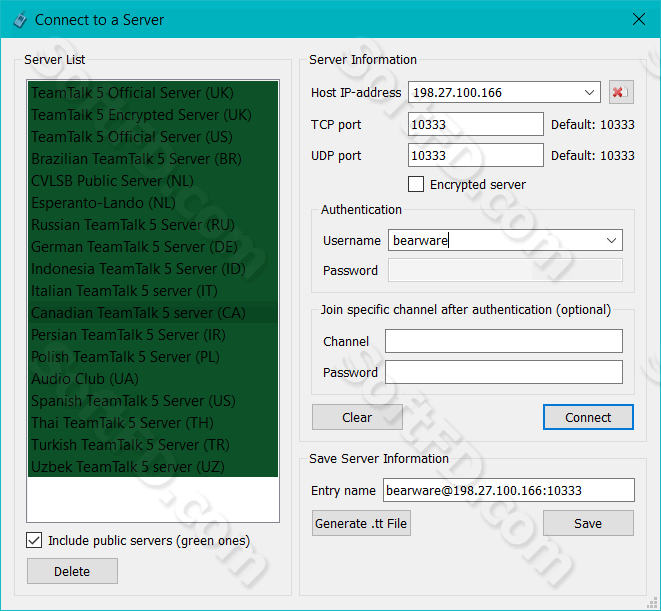Select Esperanto-Lando (NL) server
The image size is (661, 611).
[x=153, y=203]
